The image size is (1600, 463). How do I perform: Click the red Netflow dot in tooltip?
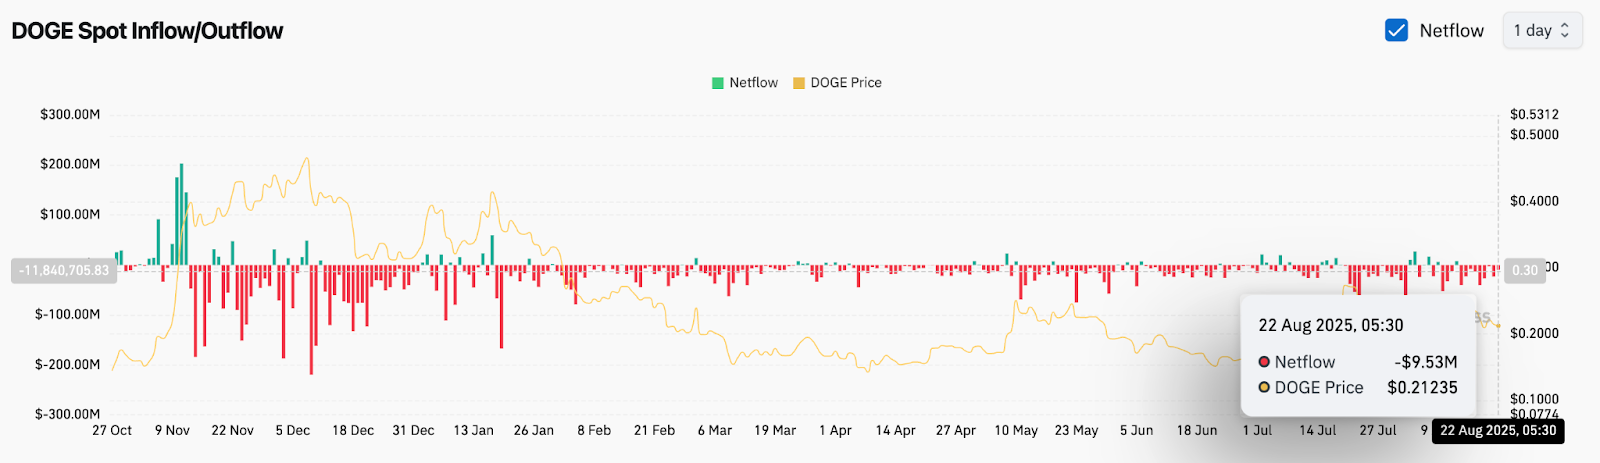[1264, 362]
